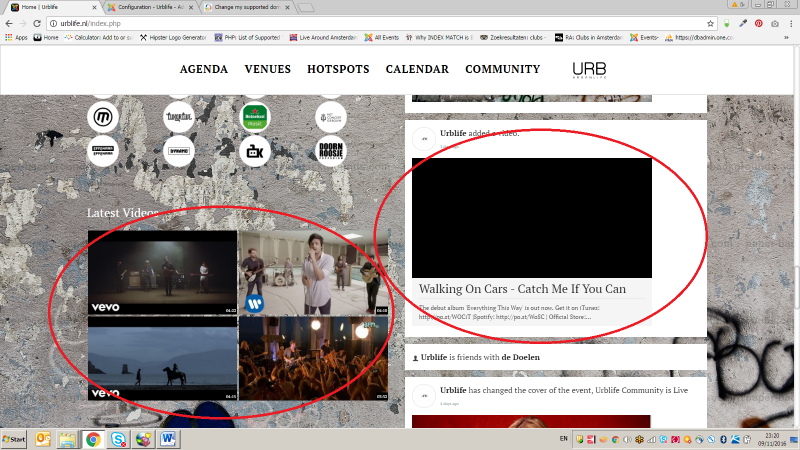Viewport: 800px width, 450px height.
Task: Click the volume speaker tray icon
Action: coord(628,439)
